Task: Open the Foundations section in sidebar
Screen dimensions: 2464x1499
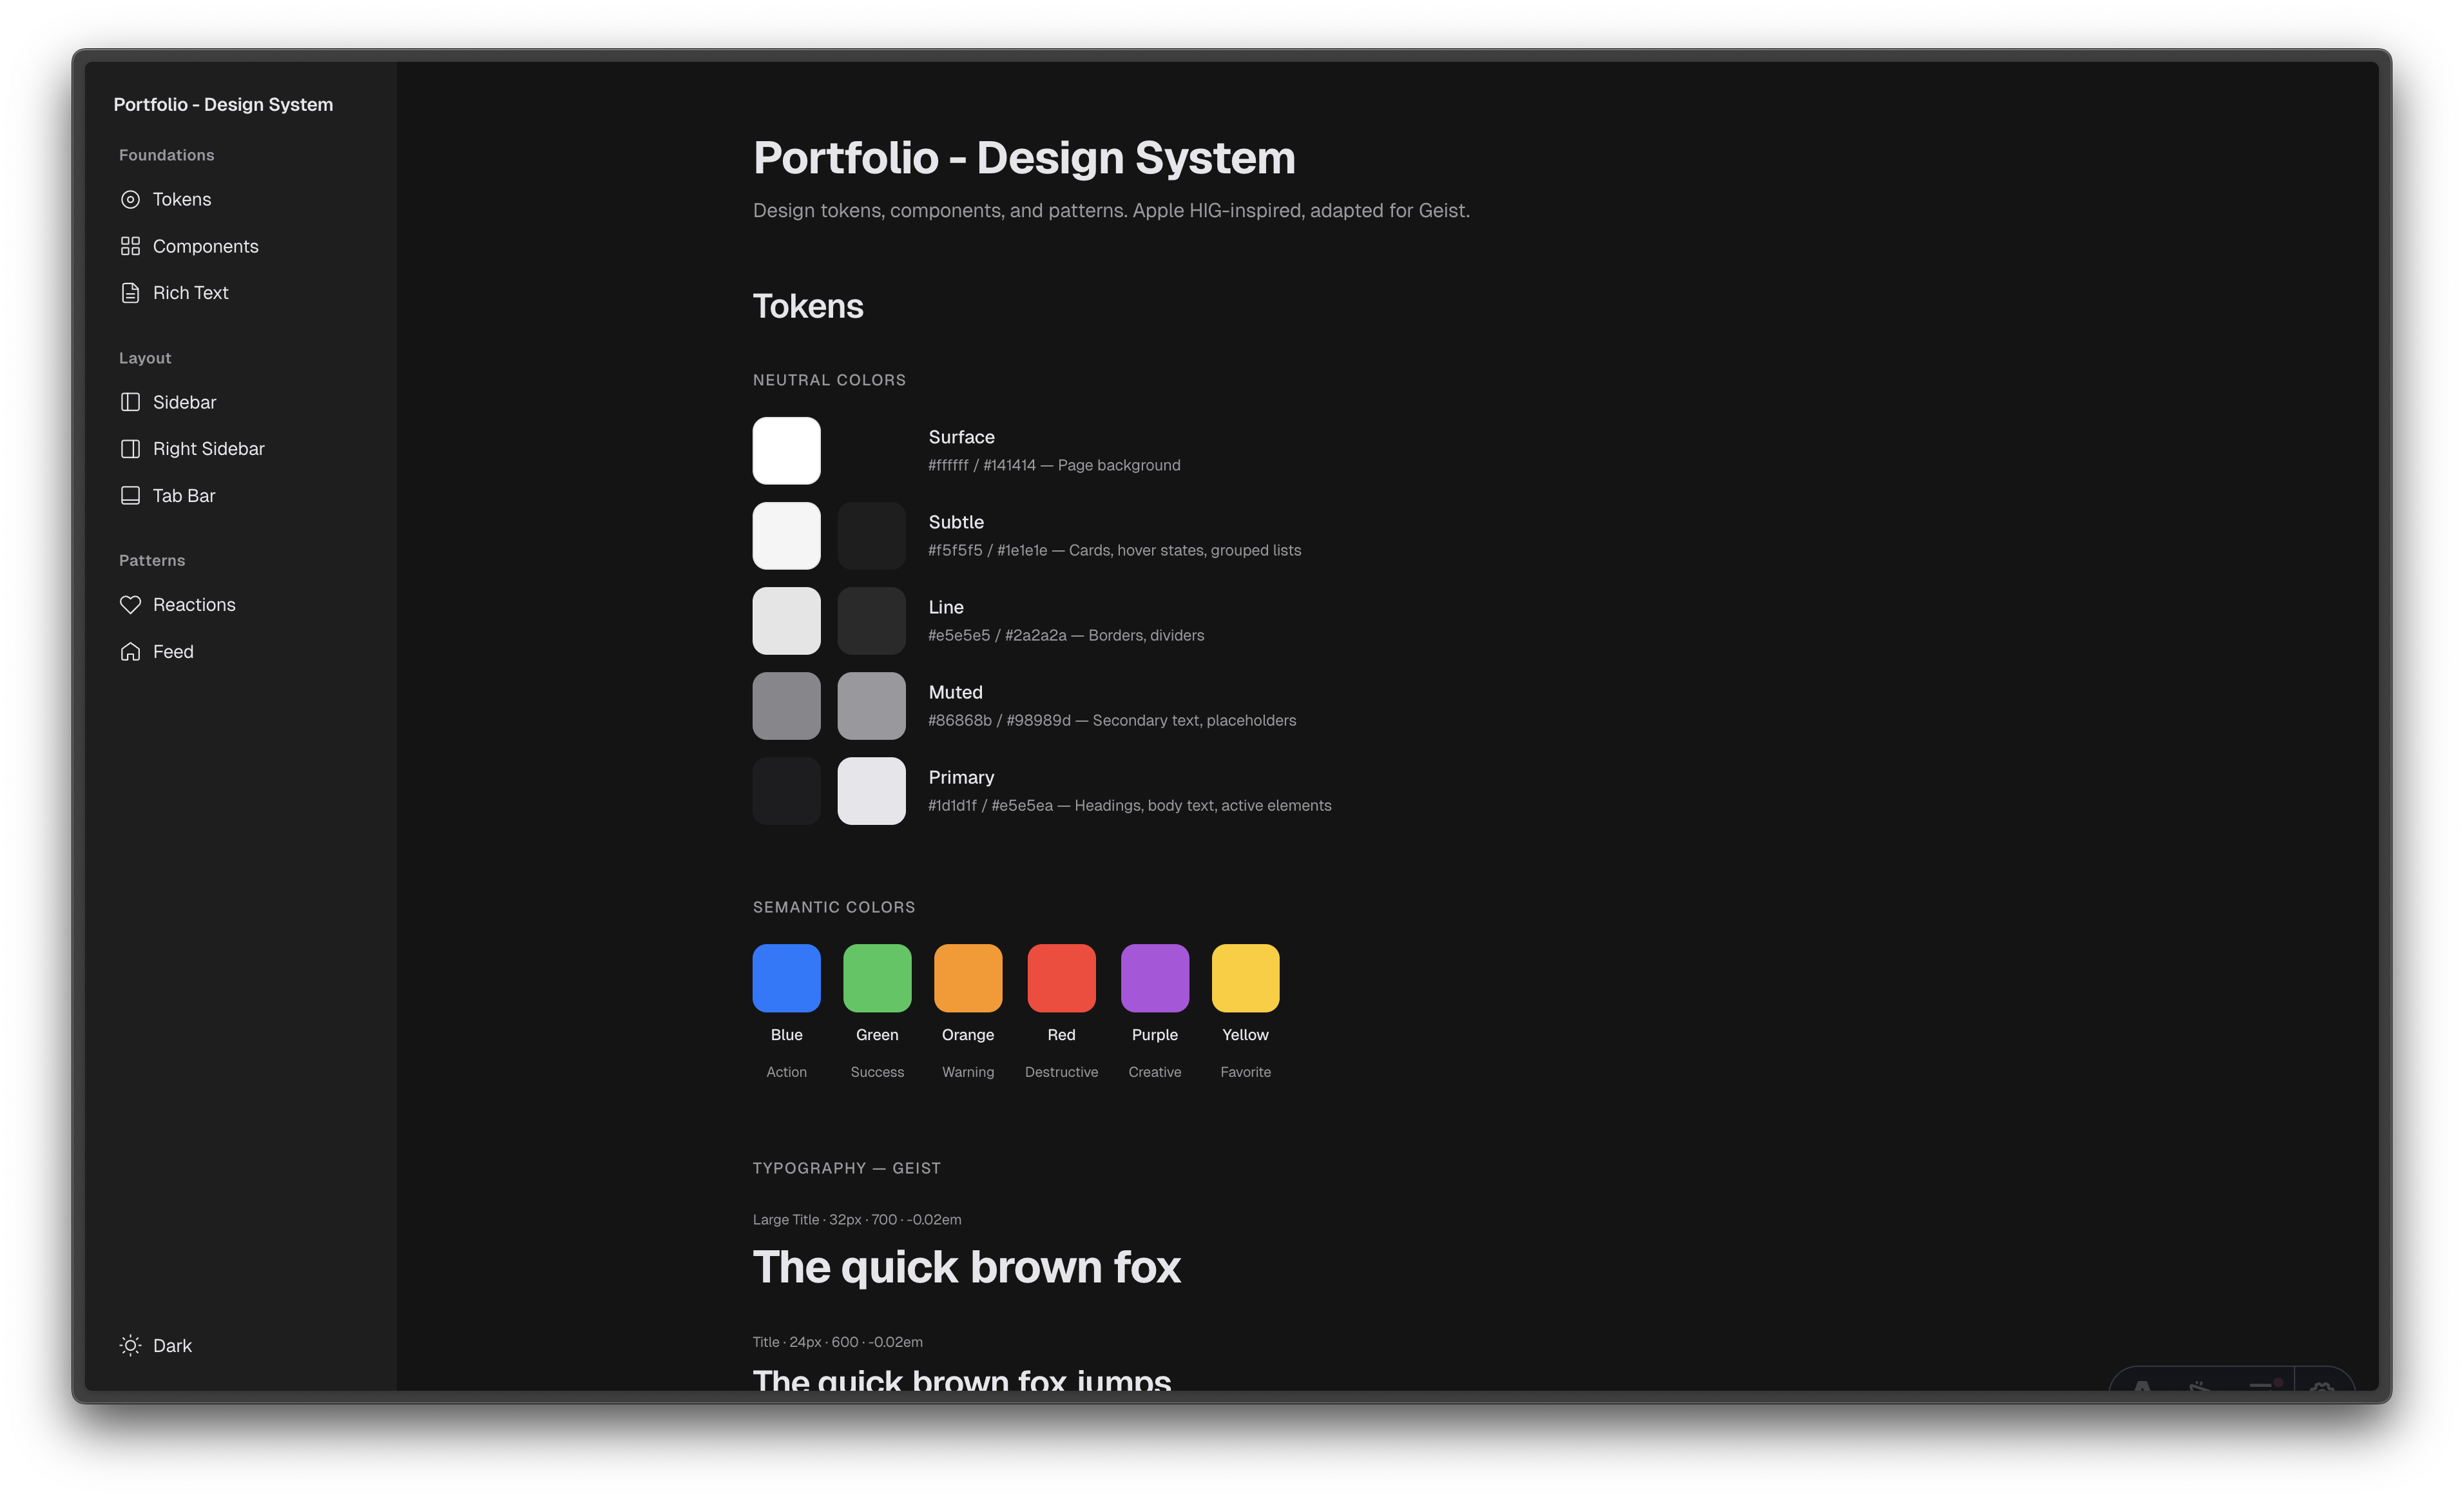Action: [166, 154]
